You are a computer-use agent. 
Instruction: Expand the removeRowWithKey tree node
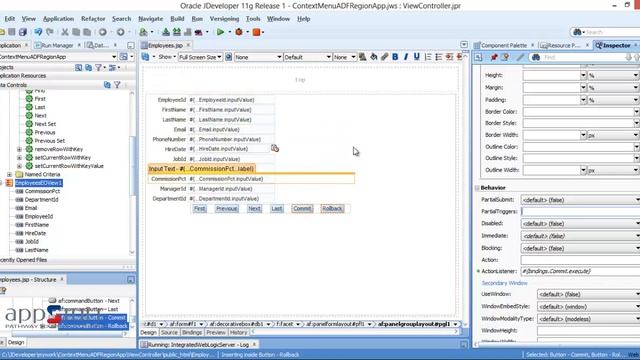tap(19, 149)
